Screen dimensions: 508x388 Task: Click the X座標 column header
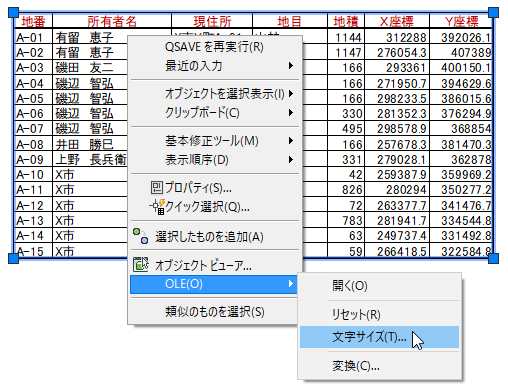pyautogui.click(x=397, y=21)
